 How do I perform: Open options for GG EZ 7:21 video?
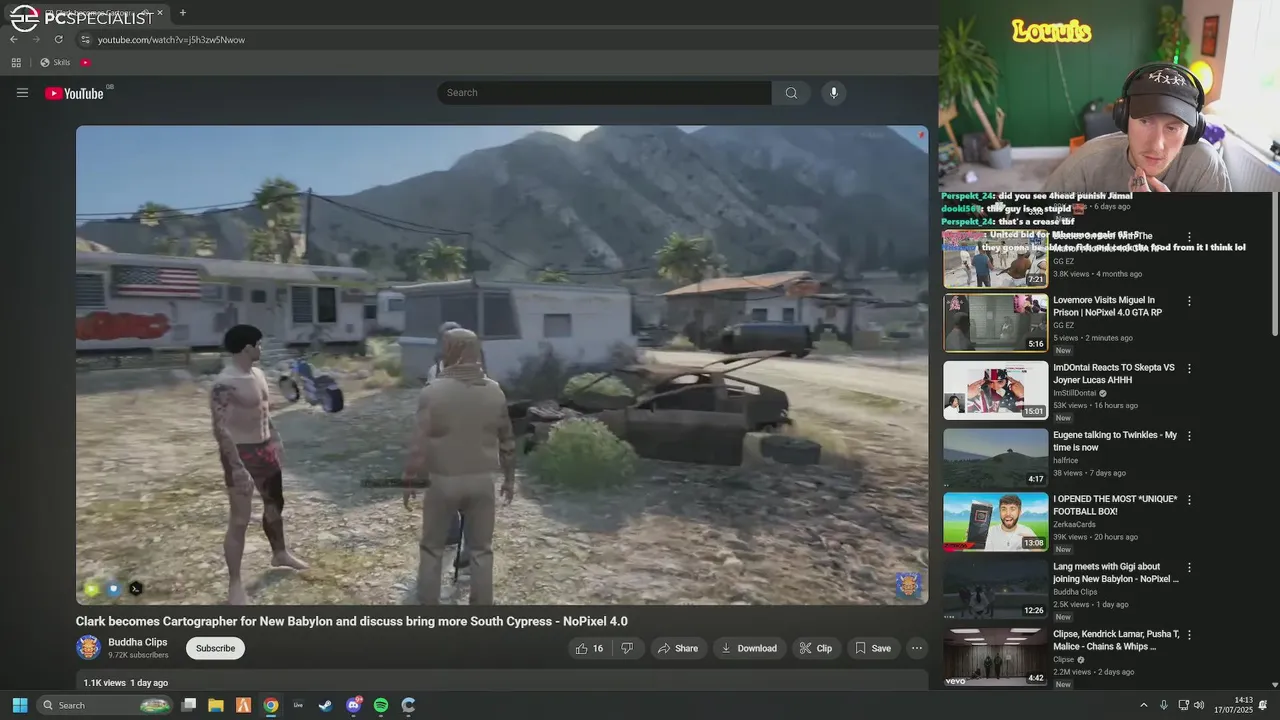(x=1189, y=238)
